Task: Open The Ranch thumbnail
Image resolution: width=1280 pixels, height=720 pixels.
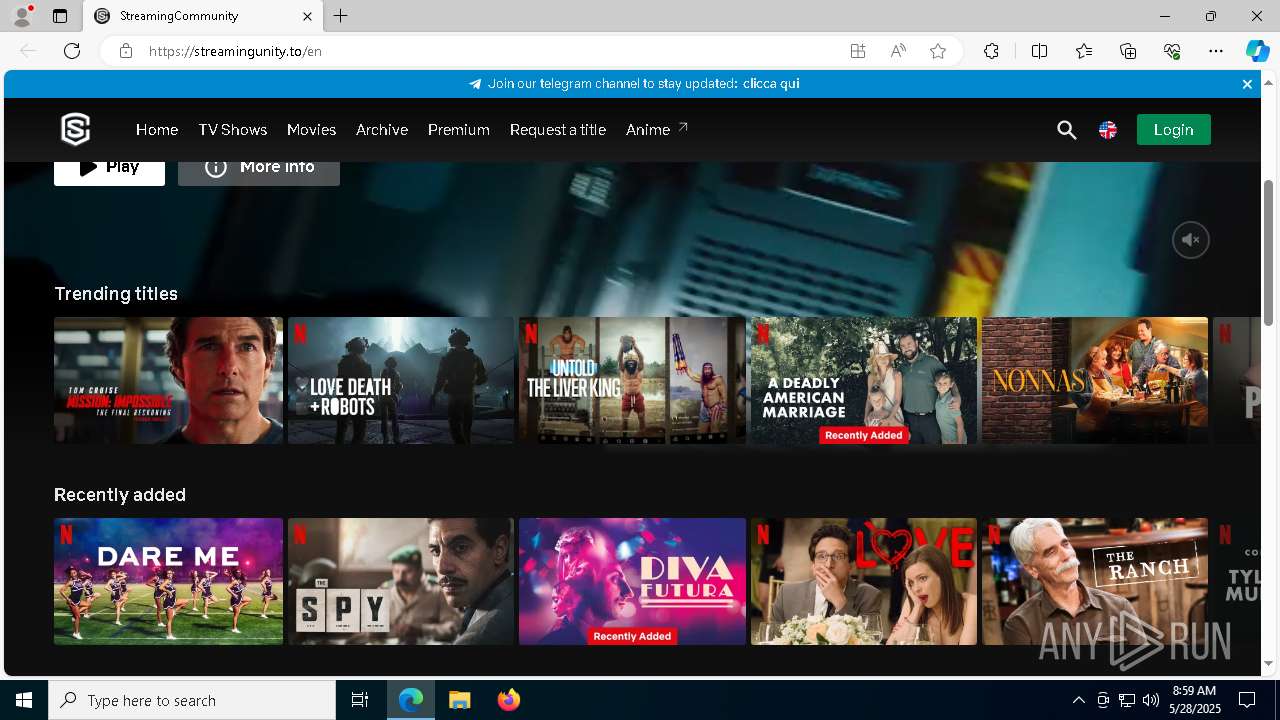Action: click(1095, 581)
